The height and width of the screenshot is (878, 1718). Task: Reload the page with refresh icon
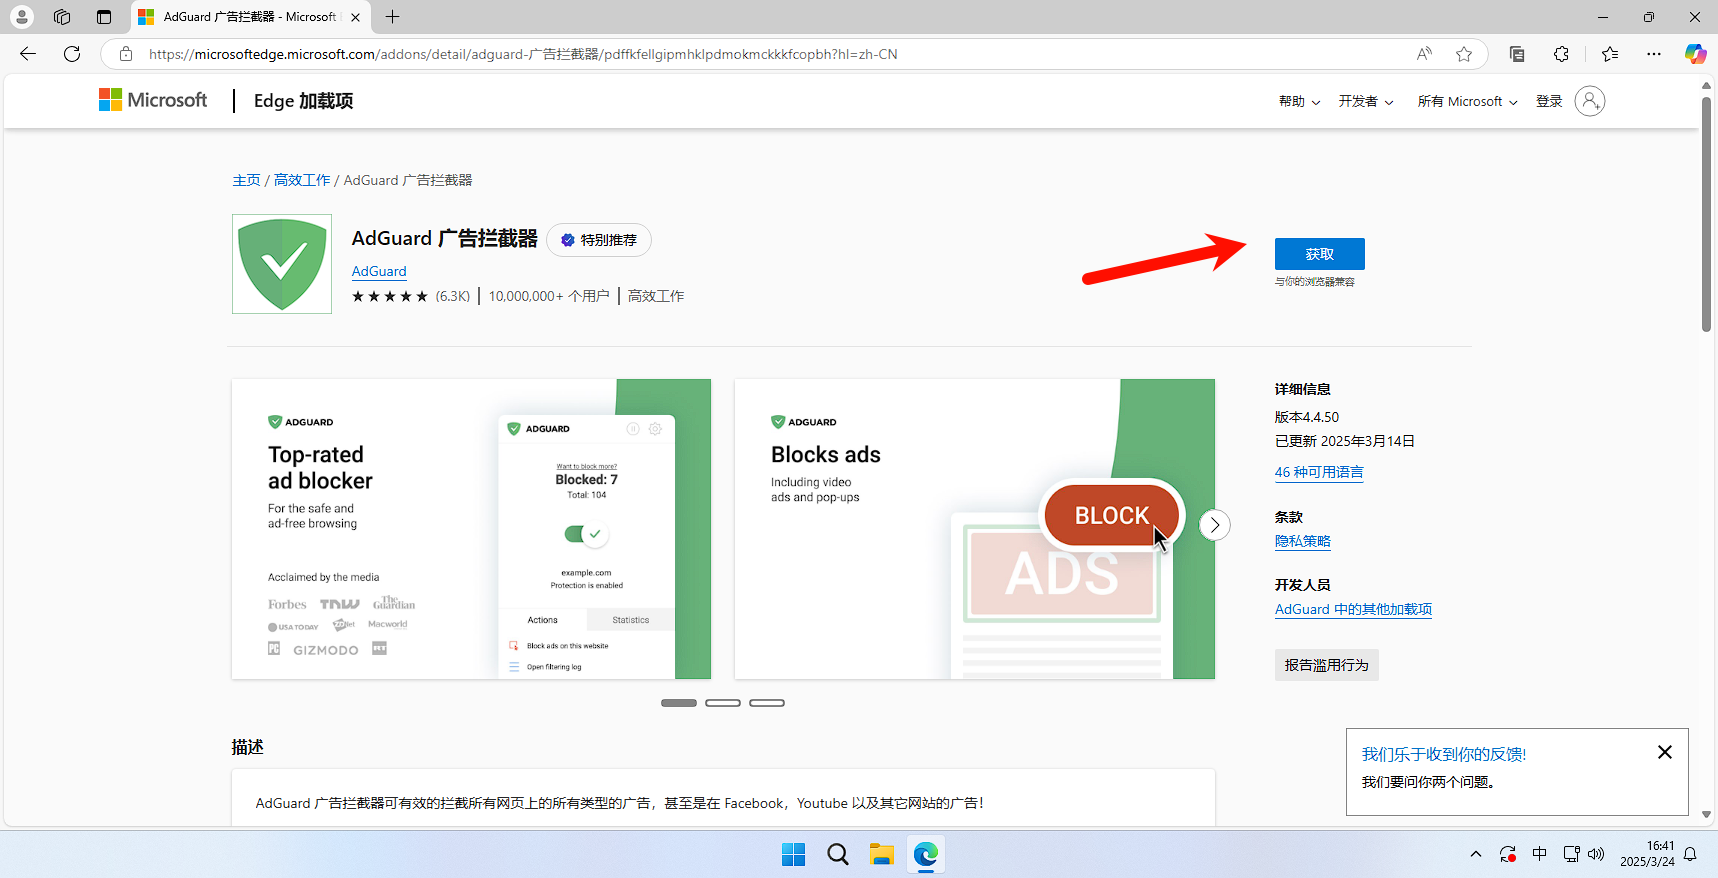click(72, 54)
